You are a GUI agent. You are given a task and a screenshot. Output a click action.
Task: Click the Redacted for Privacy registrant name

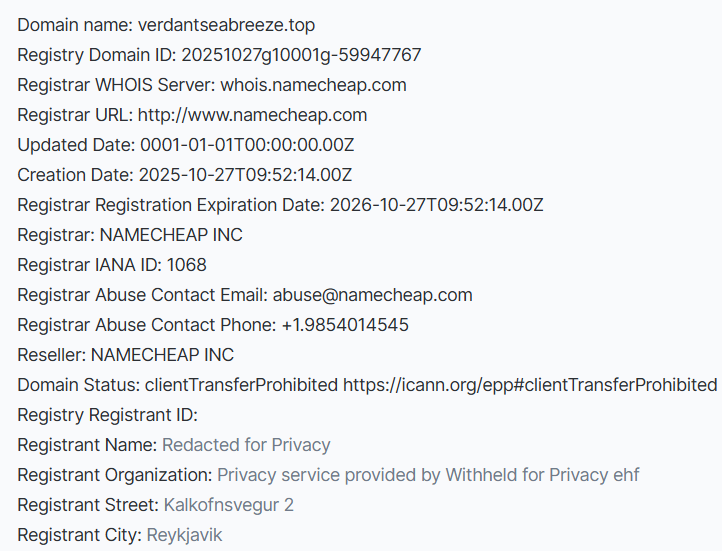(x=246, y=445)
